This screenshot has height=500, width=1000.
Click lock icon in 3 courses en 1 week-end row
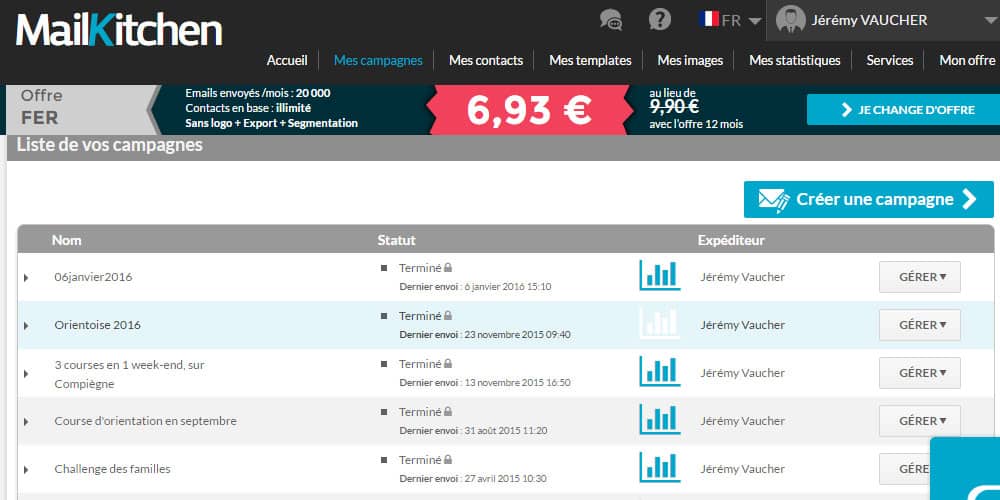[x=448, y=364]
